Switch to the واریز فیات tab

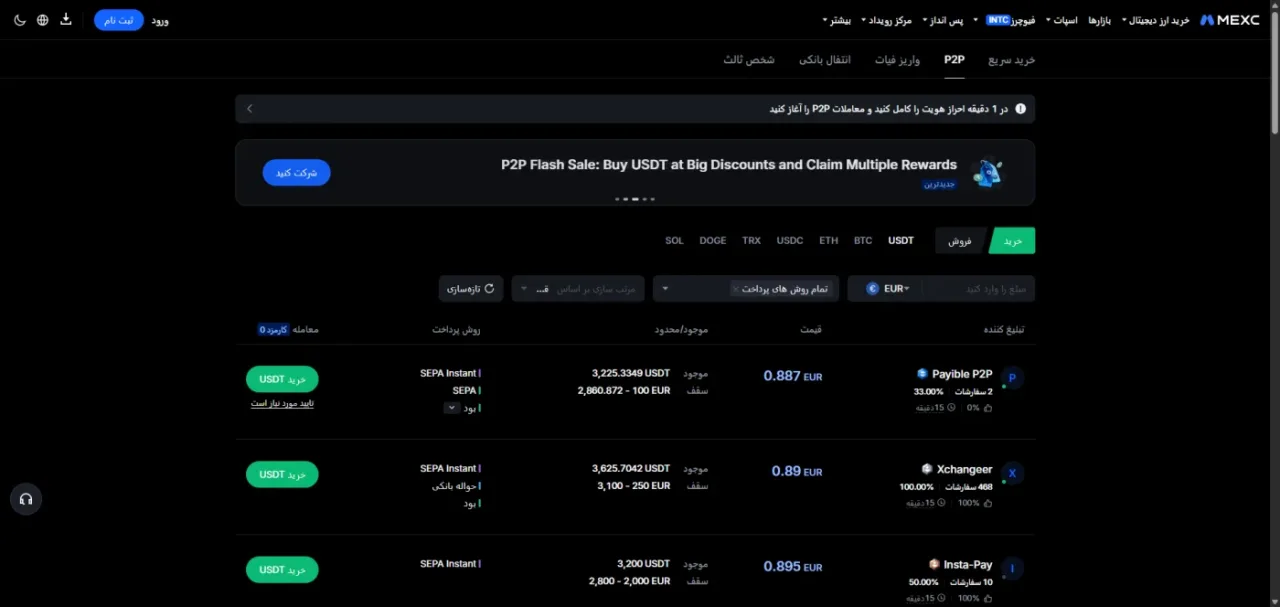click(897, 60)
